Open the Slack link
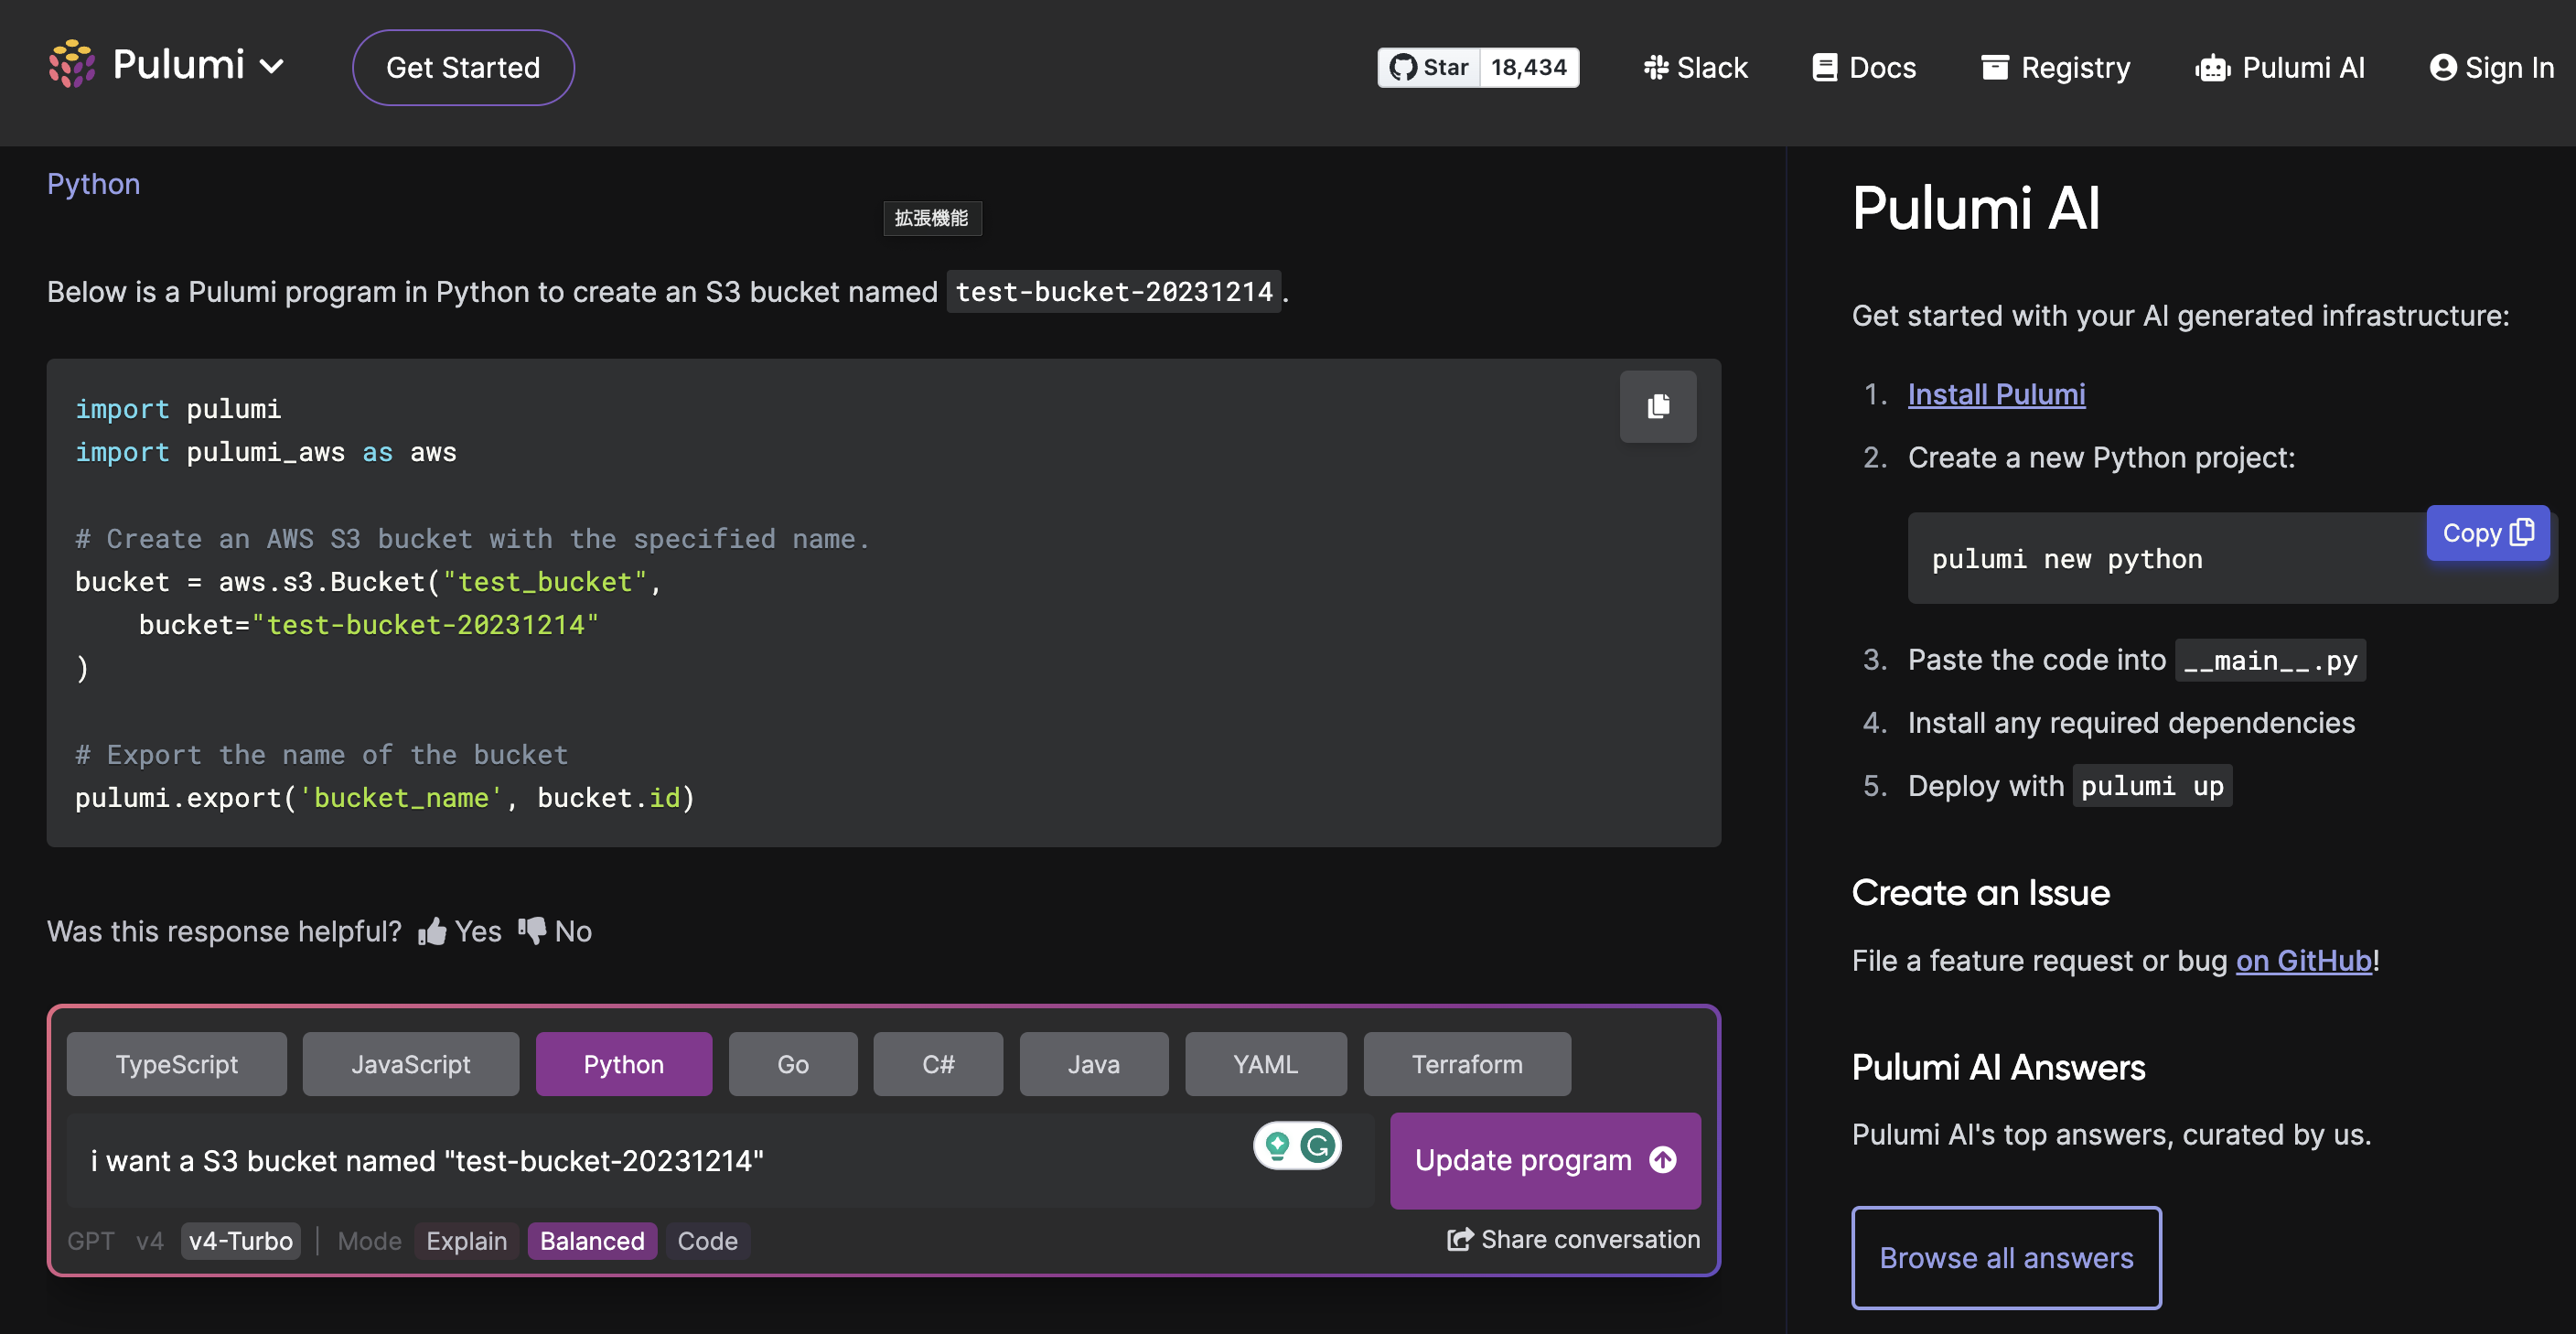This screenshot has width=2576, height=1334. [1696, 67]
